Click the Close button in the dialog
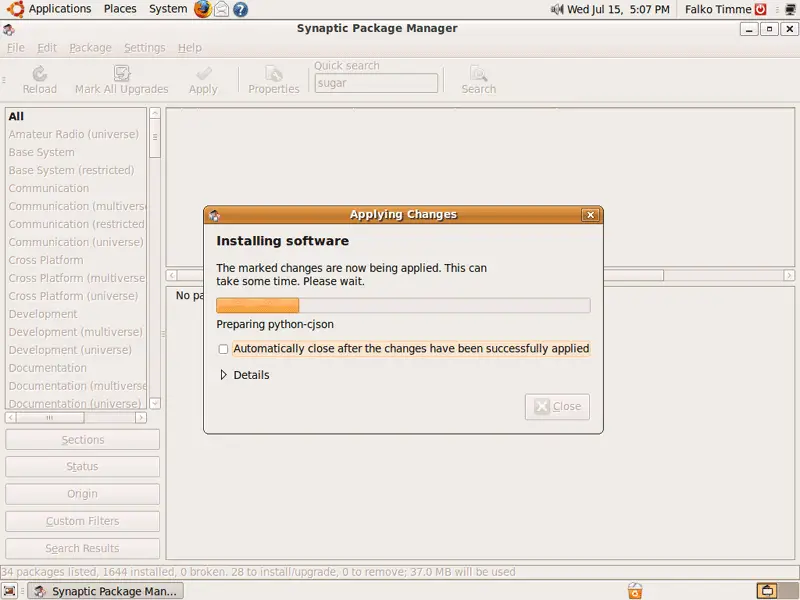Image resolution: width=800 pixels, height=600 pixels. pyautogui.click(x=557, y=407)
